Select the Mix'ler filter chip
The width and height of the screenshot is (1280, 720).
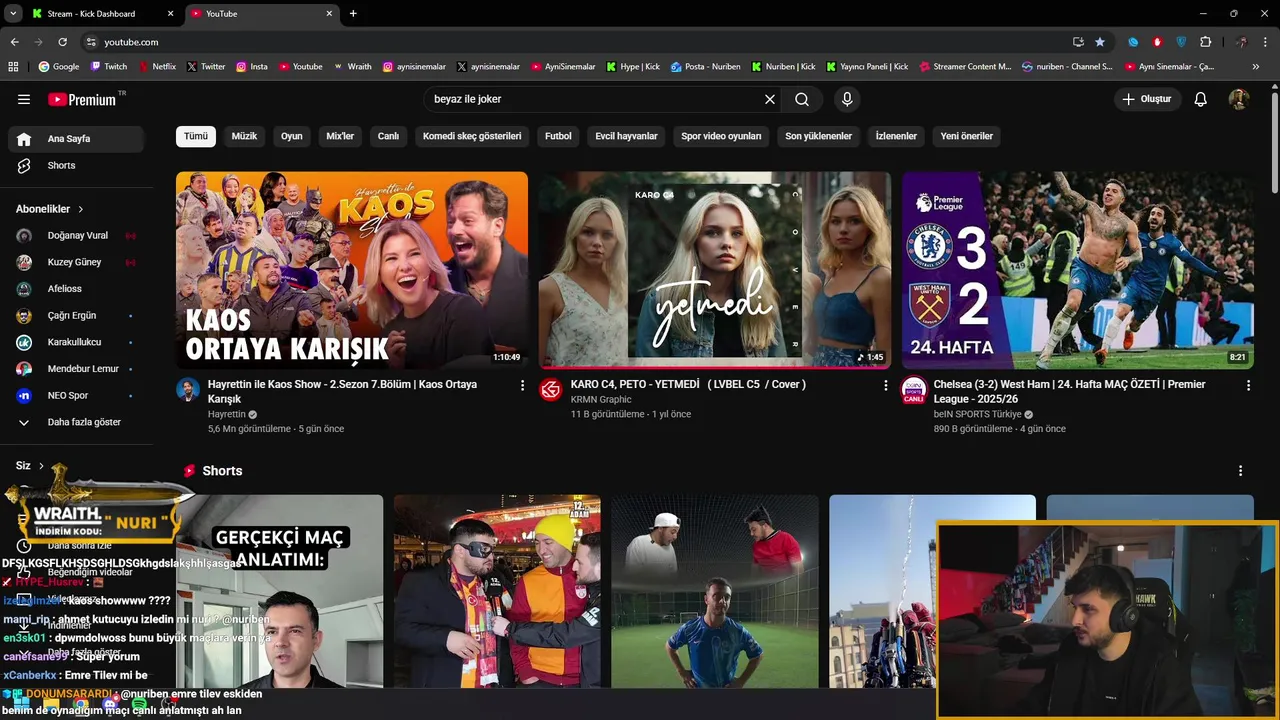click(340, 136)
